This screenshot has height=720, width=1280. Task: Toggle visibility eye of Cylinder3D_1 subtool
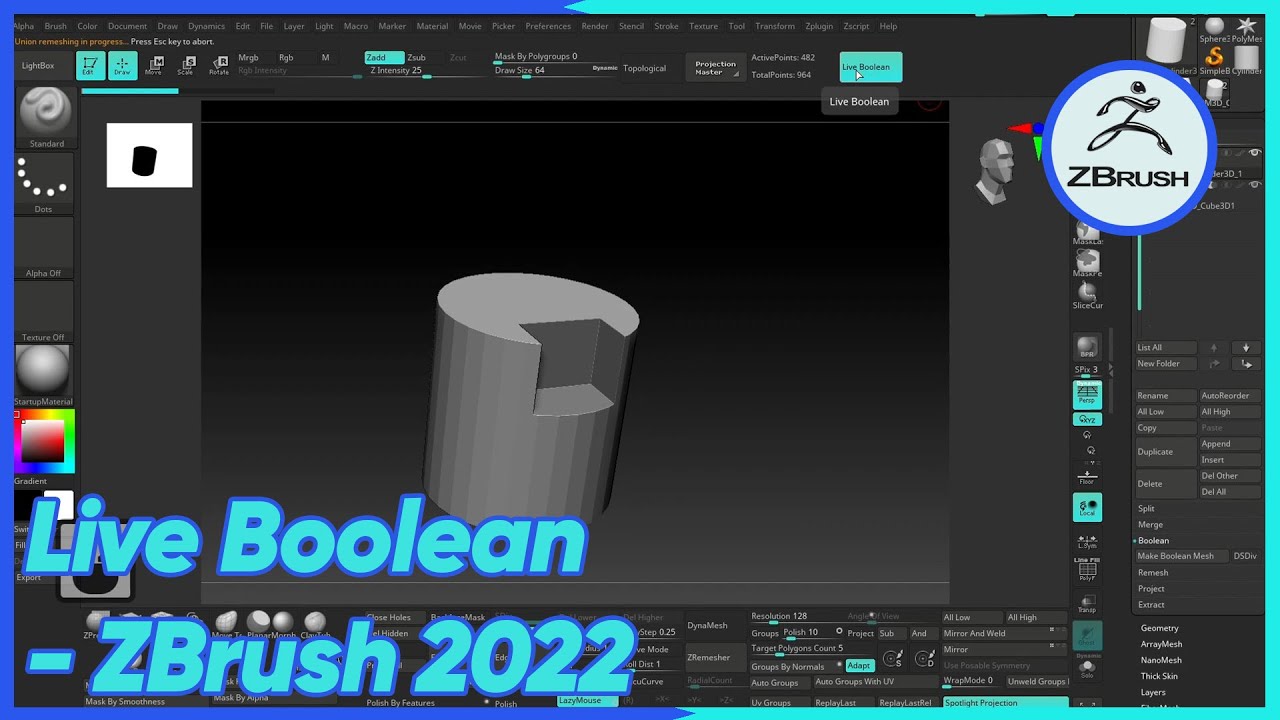(1254, 153)
